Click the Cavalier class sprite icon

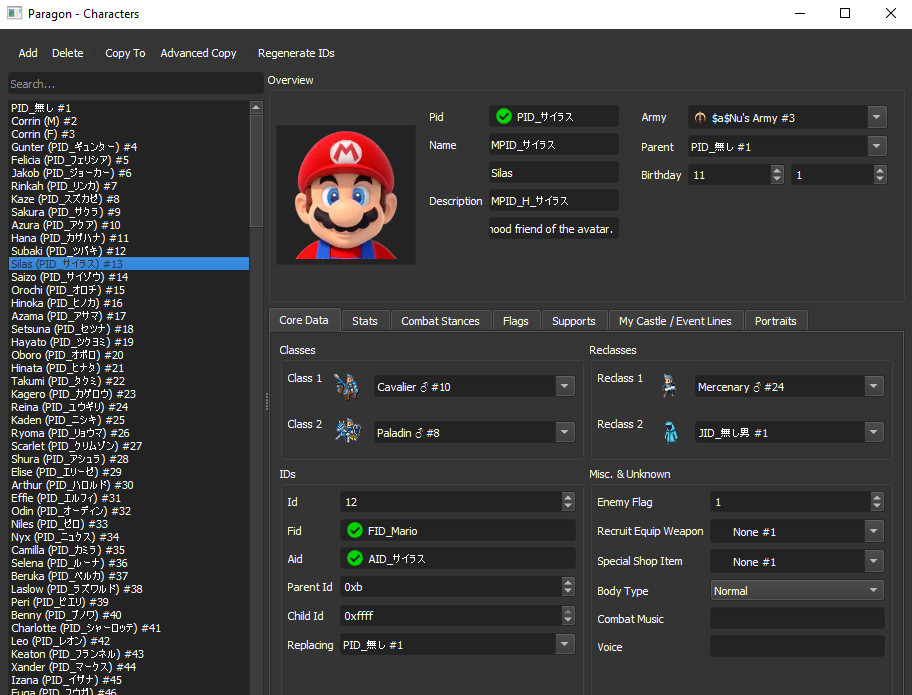pyautogui.click(x=346, y=386)
